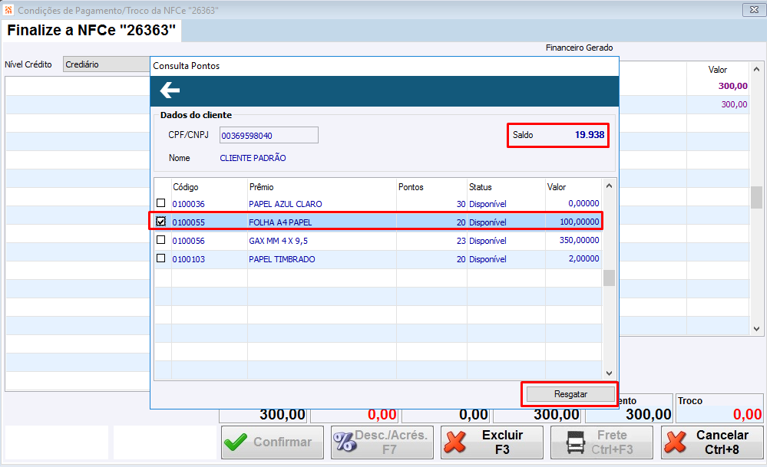Screen dimensions: 768x467
Task: Check the PAPEL TIMBRADO checkbox
Action: coord(161,258)
